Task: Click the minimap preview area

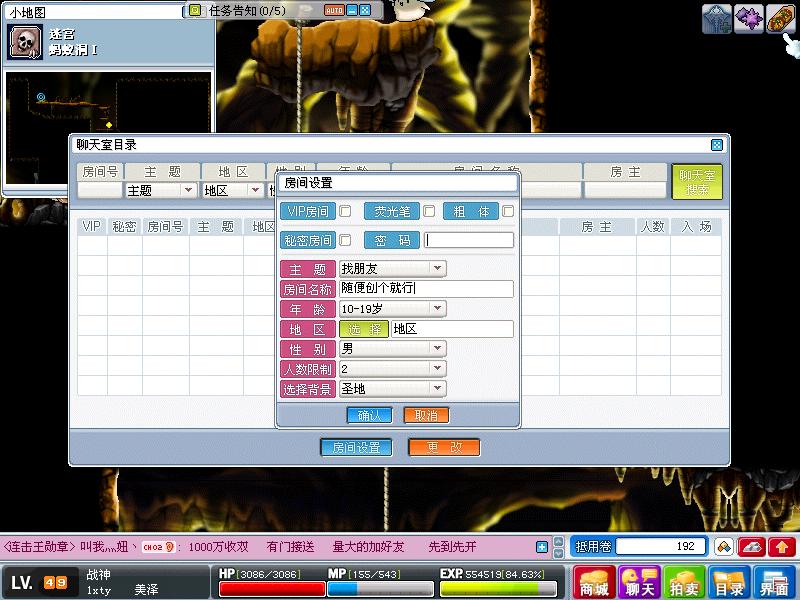Action: tap(108, 128)
